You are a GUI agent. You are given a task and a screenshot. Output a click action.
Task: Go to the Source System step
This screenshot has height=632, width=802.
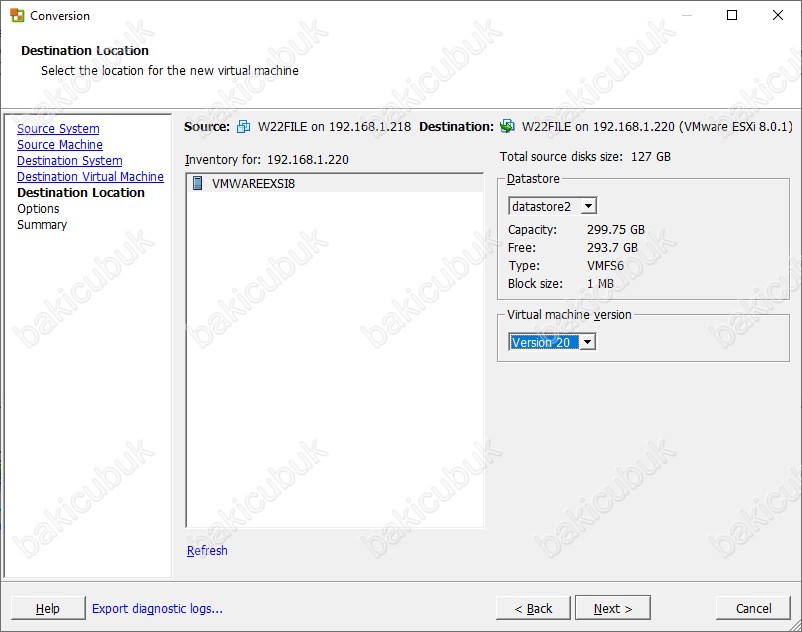pos(58,128)
